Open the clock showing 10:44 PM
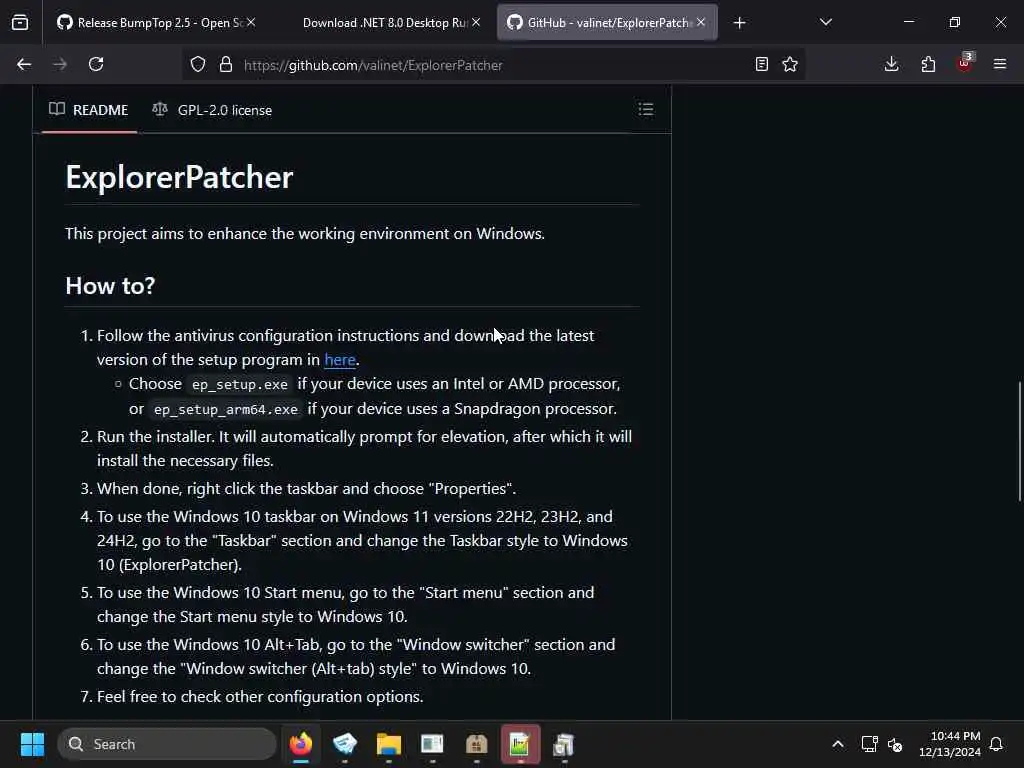 point(950,744)
